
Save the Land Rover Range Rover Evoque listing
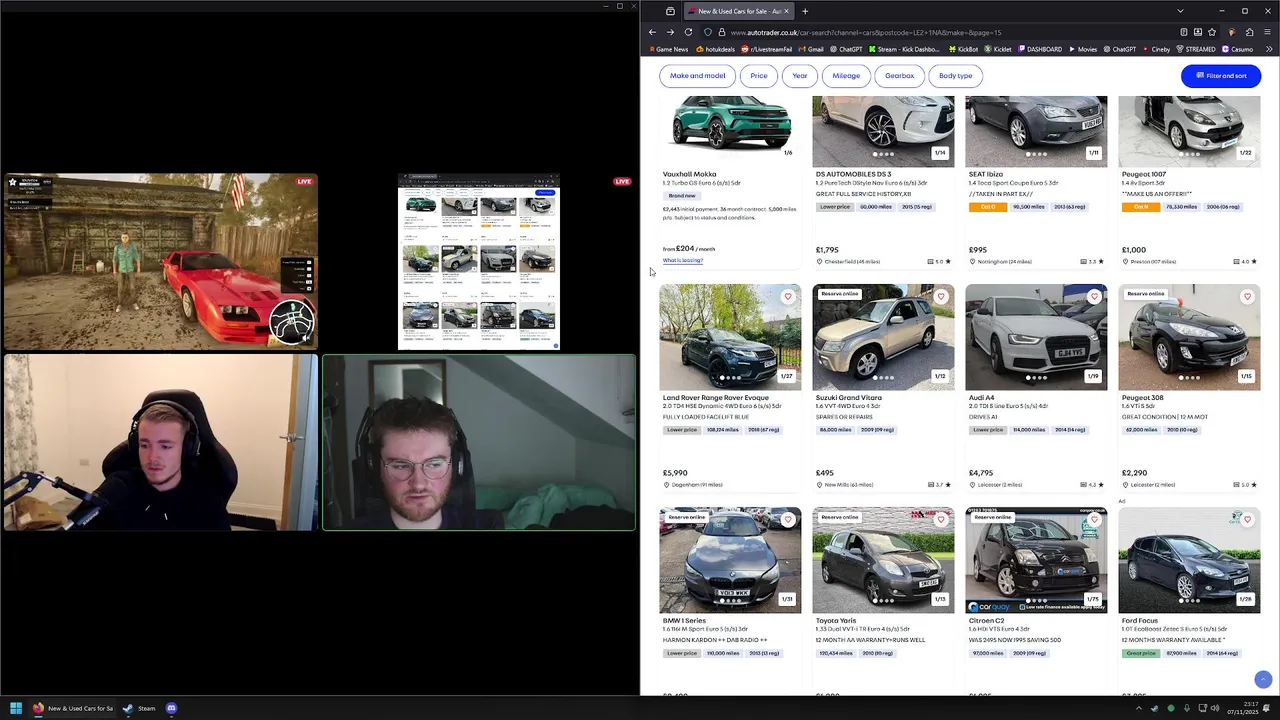(788, 297)
